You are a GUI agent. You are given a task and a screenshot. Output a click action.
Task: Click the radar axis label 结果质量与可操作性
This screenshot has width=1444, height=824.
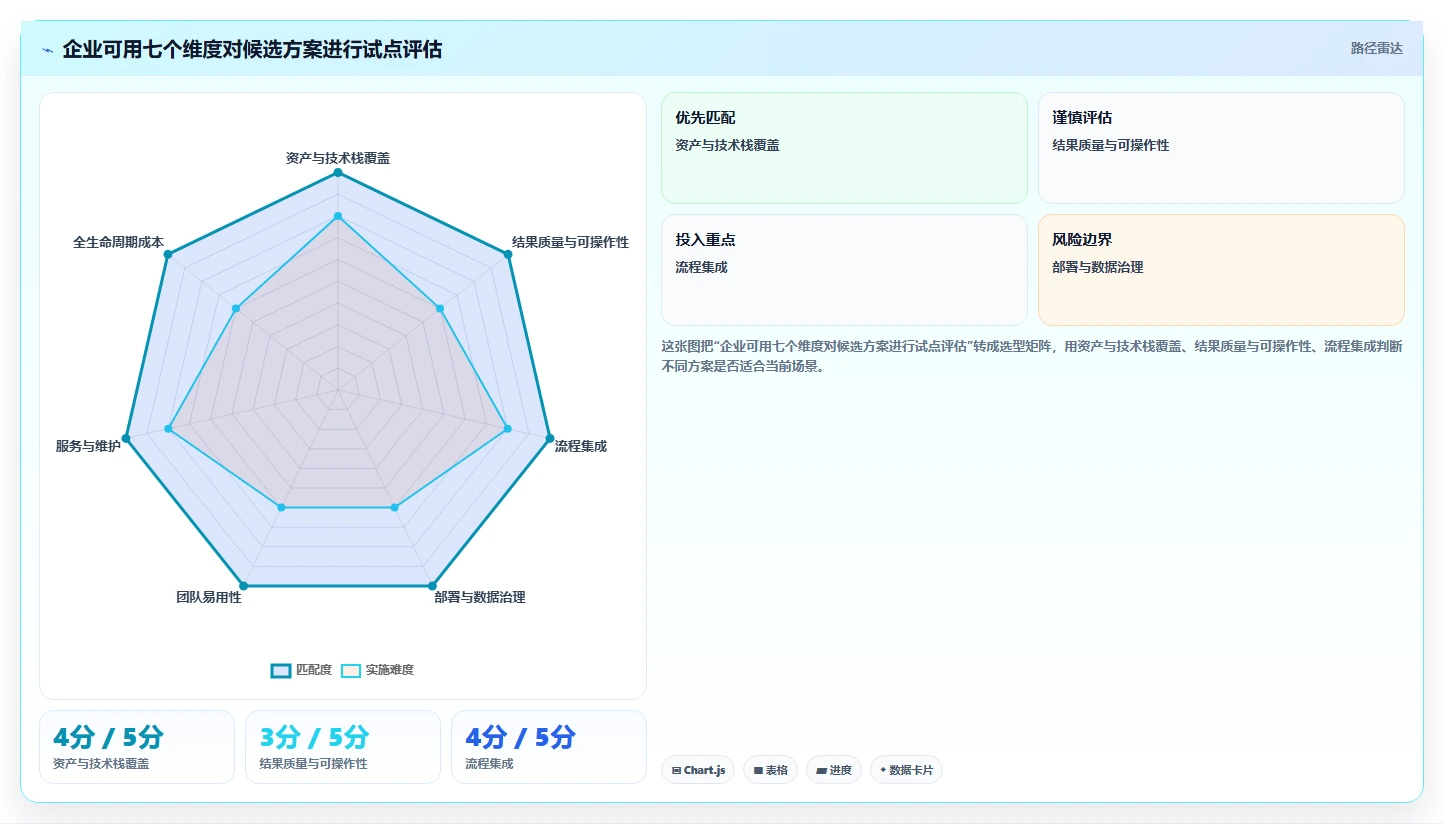click(x=570, y=242)
